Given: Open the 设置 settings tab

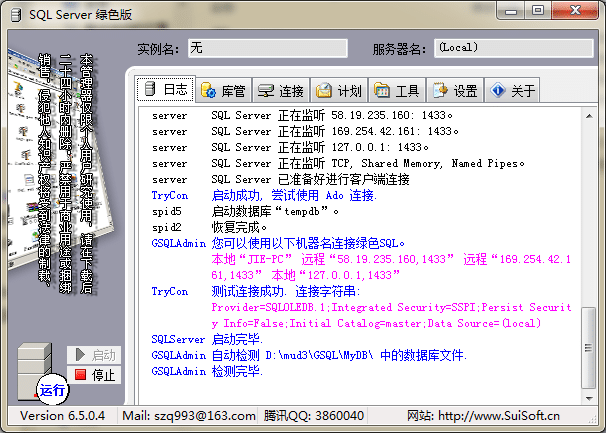Looking at the screenshot, I should coord(455,91).
